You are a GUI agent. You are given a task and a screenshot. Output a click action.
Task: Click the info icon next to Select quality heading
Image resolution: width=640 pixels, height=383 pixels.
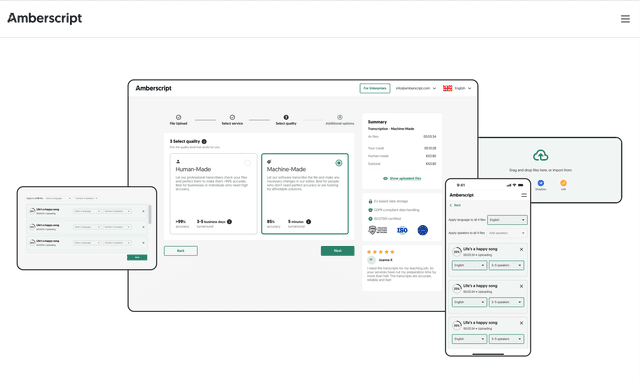pos(204,141)
